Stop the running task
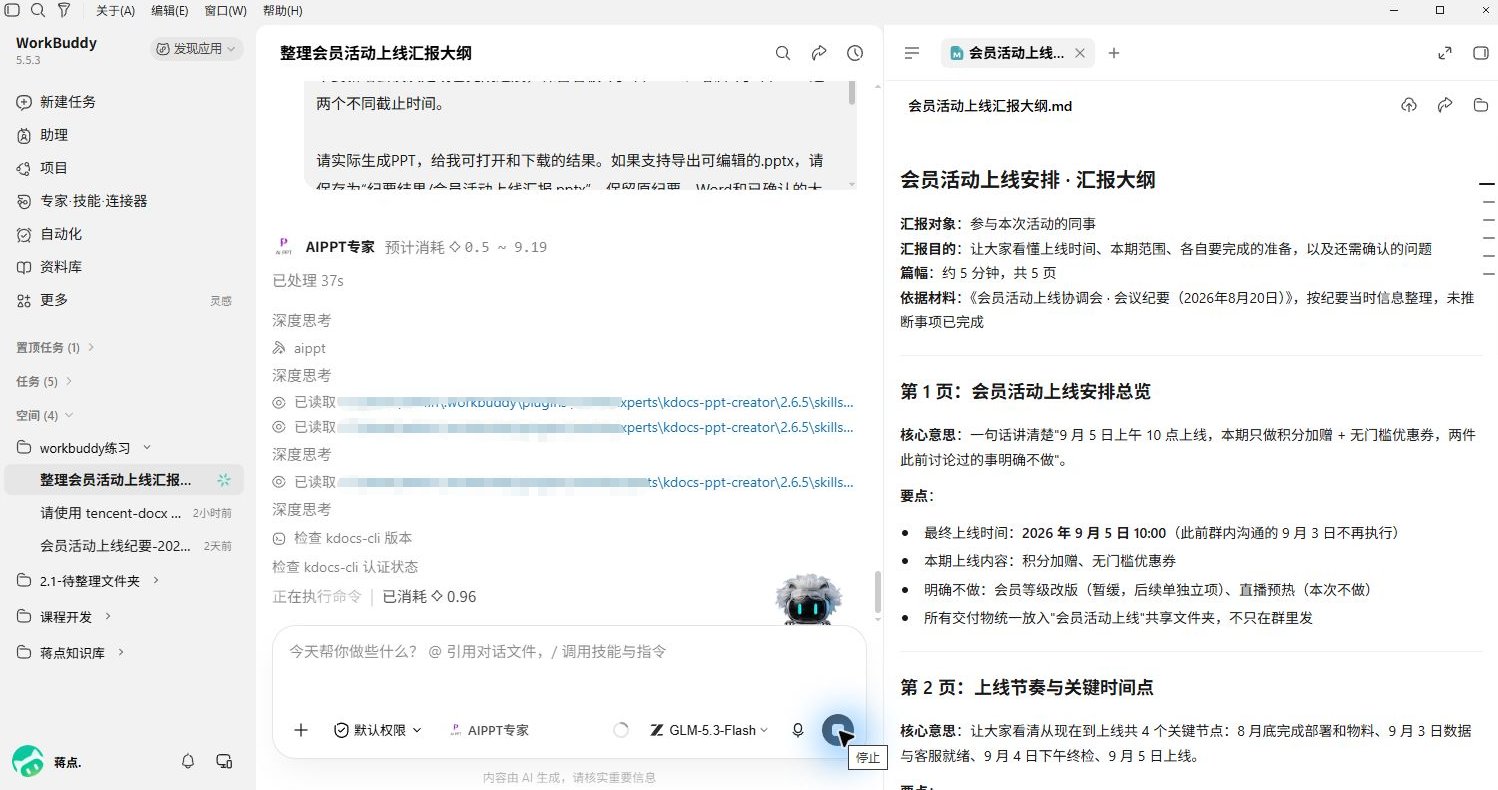 tap(837, 730)
